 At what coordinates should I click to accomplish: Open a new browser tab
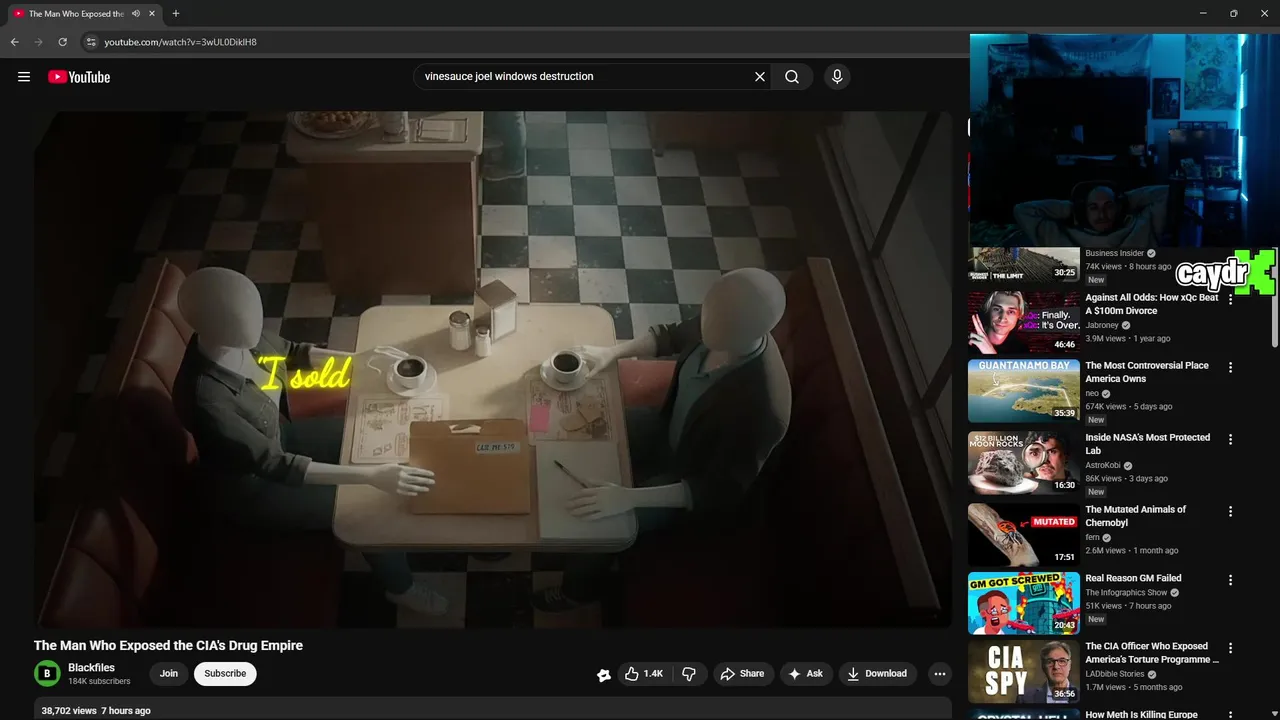176,14
